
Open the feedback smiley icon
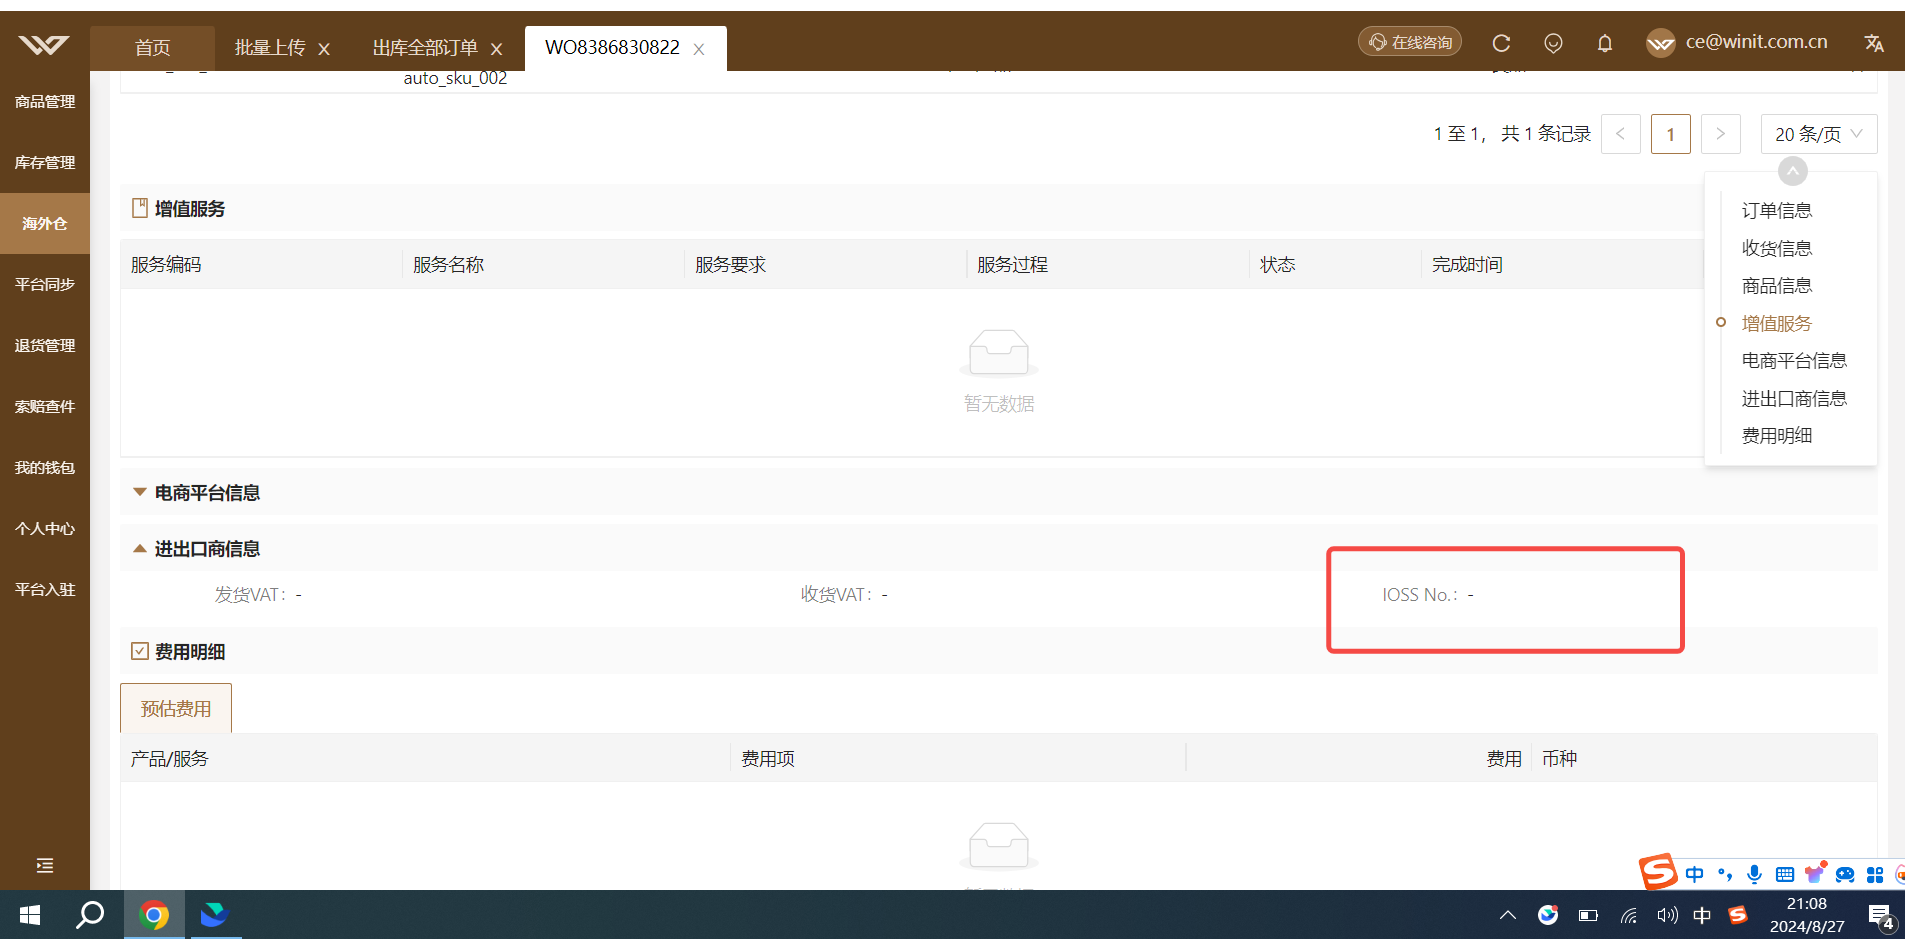(1553, 43)
